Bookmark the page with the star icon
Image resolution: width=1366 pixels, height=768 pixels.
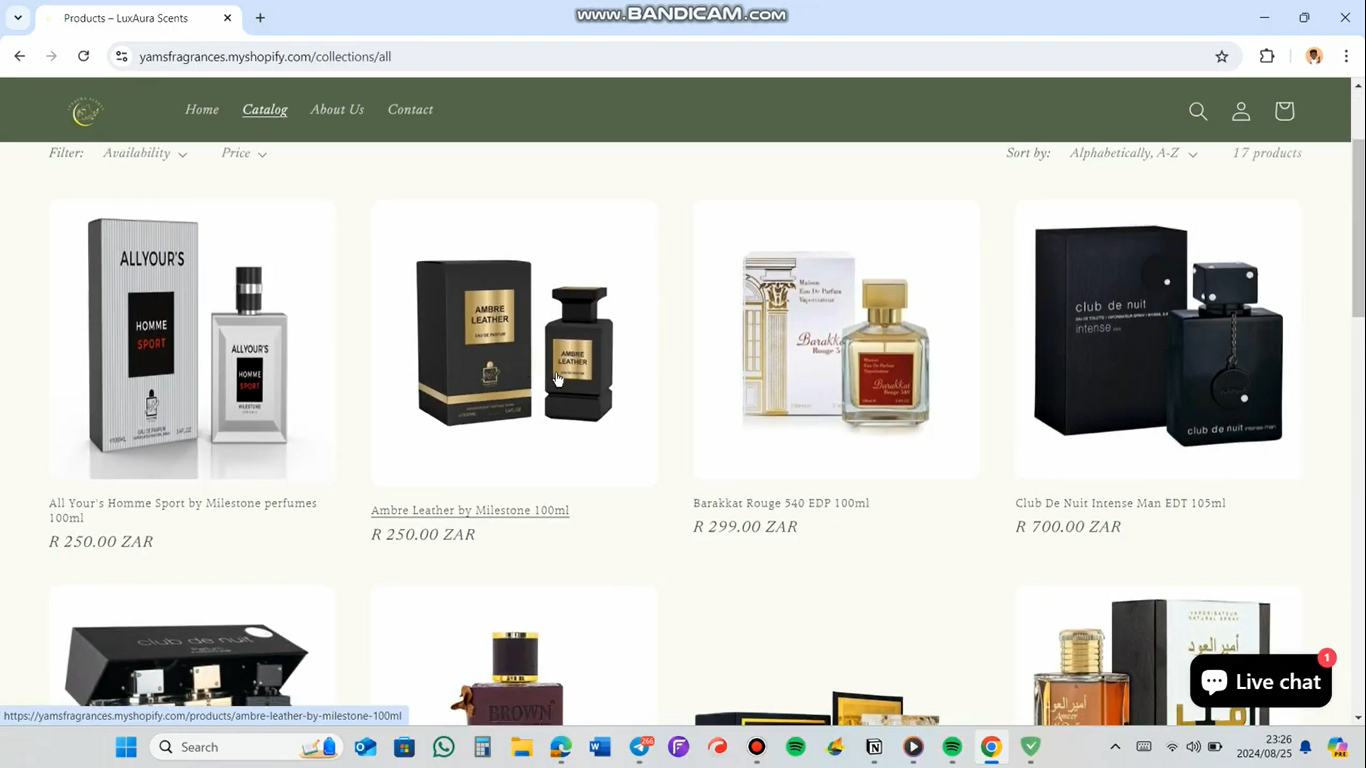click(x=1221, y=56)
